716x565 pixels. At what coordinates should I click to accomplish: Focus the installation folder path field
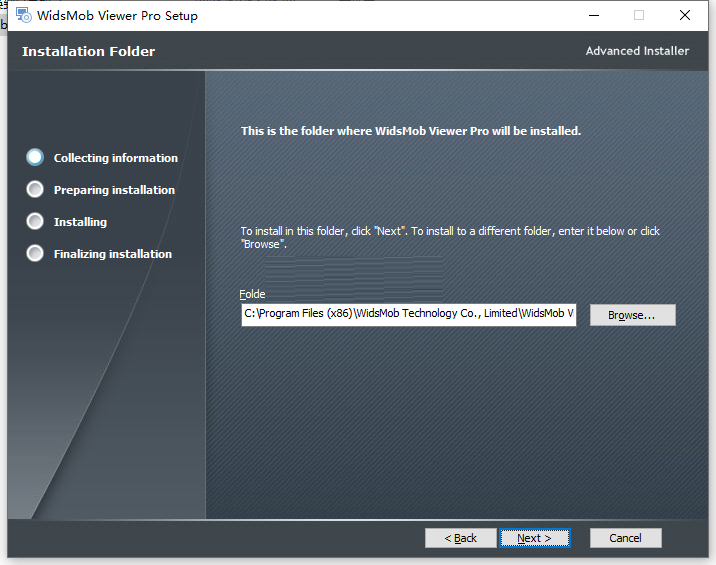point(408,315)
